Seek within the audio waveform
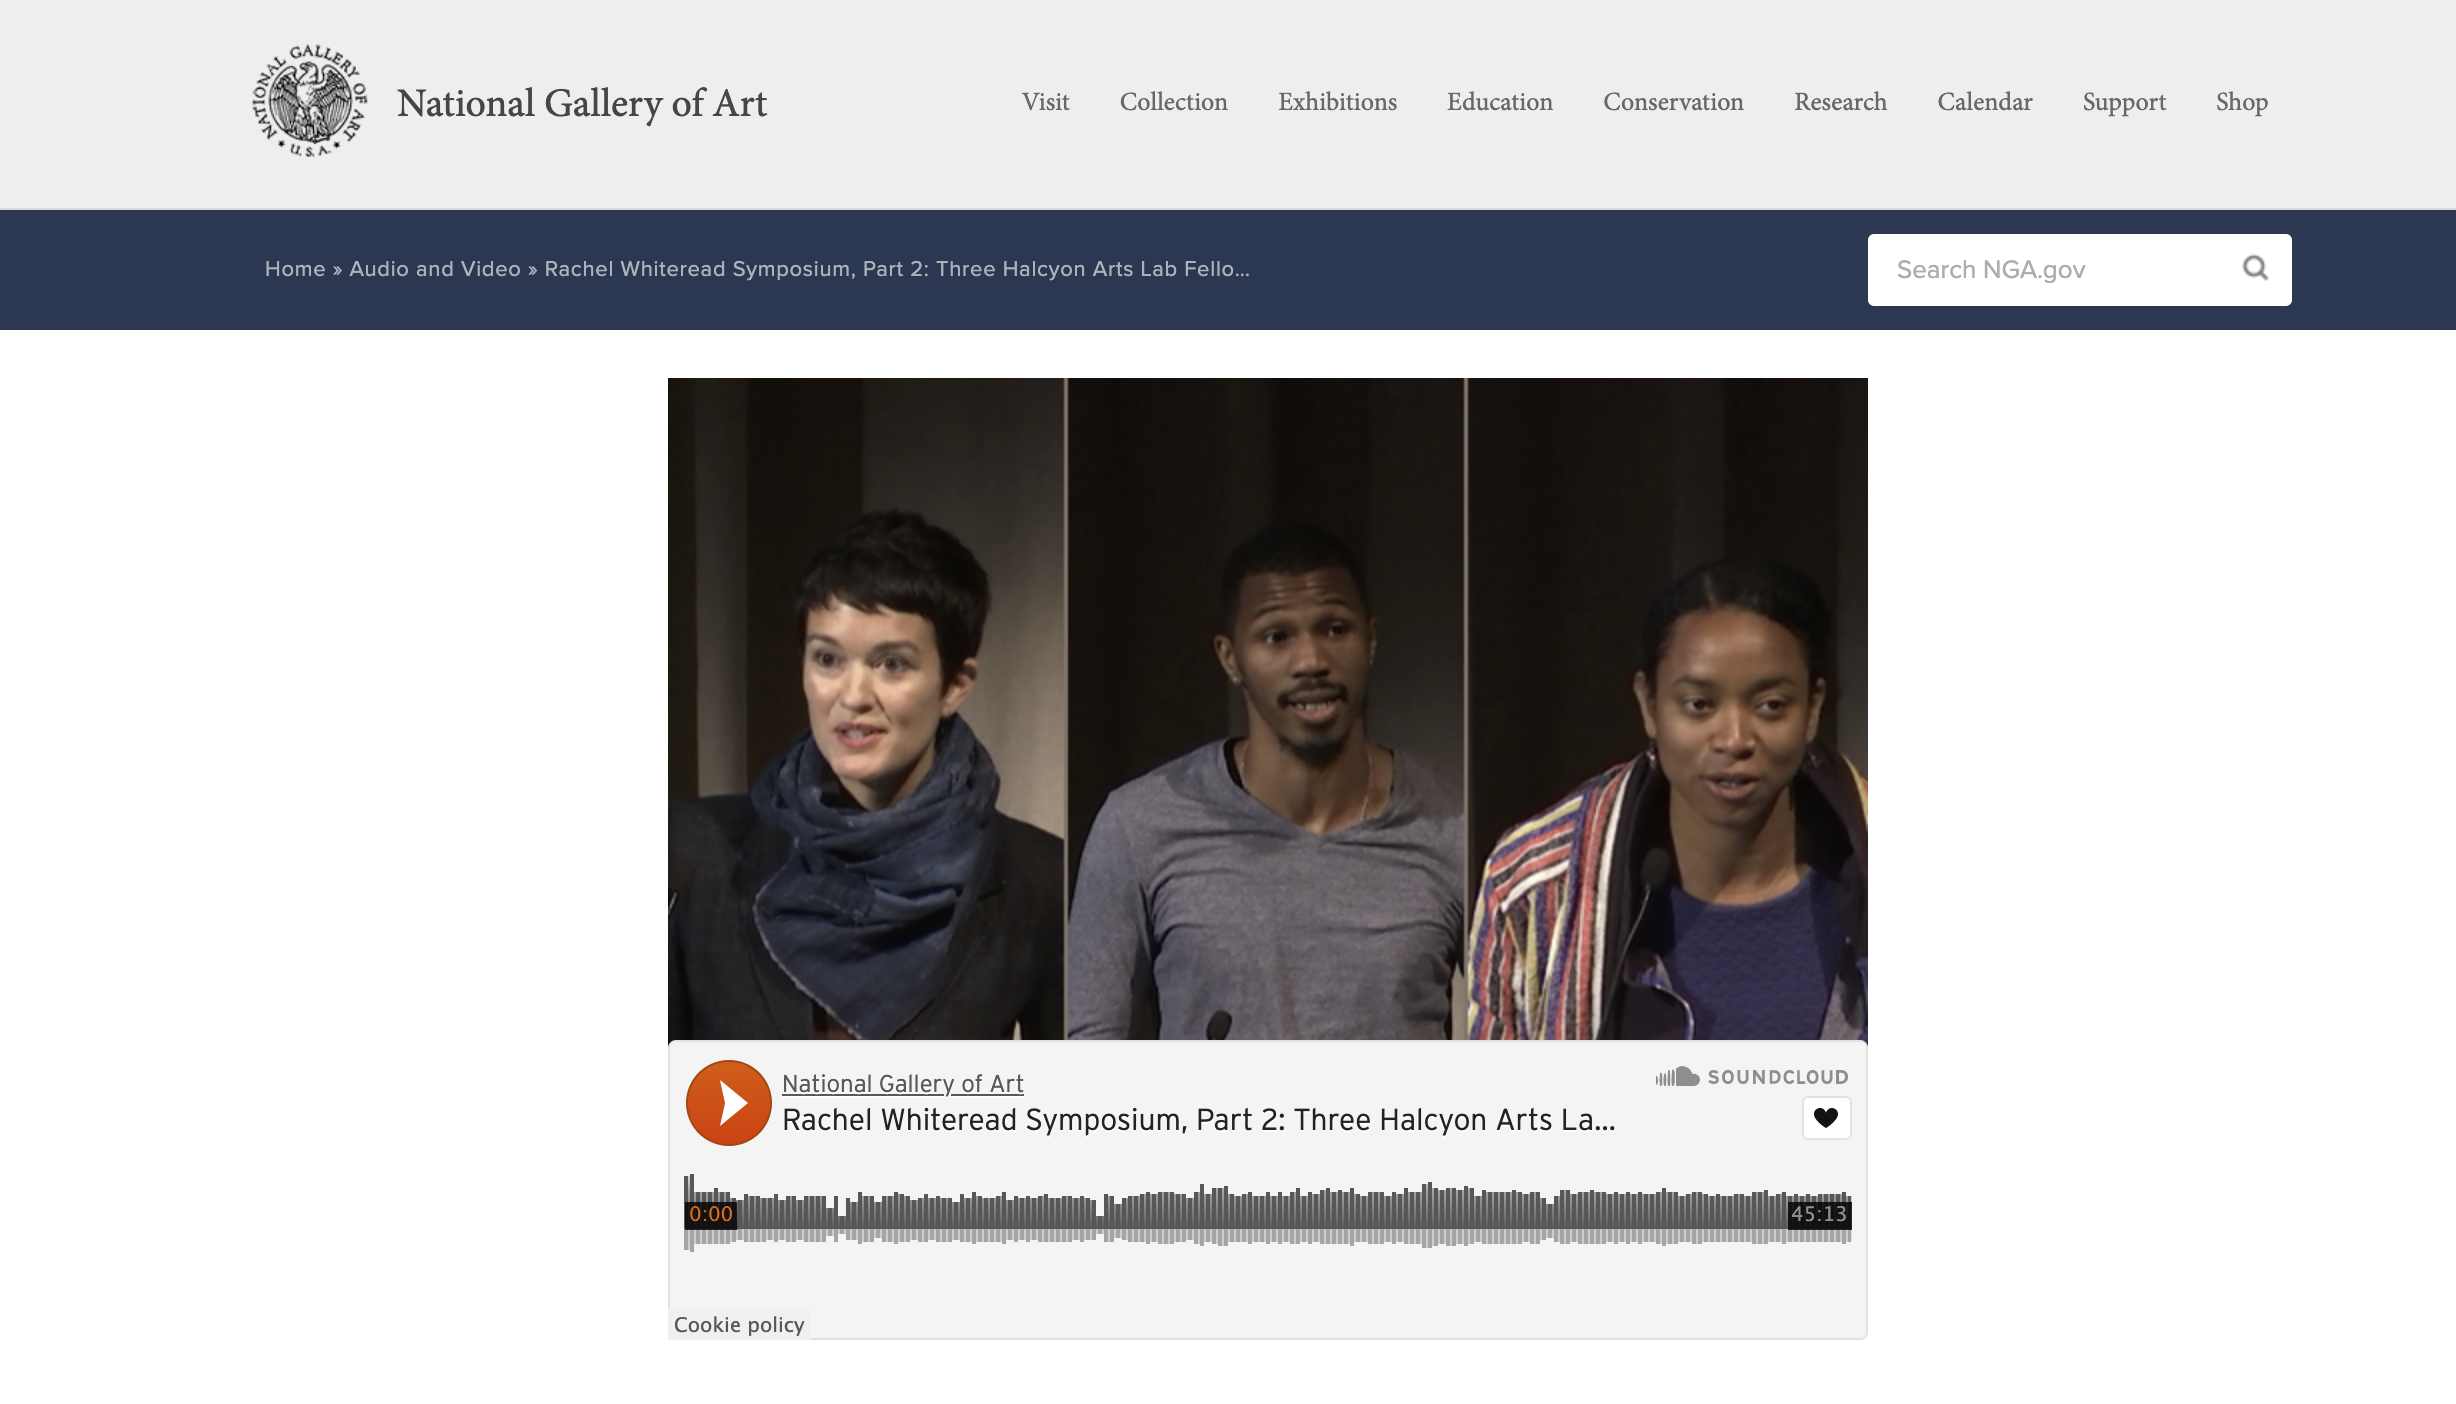Image resolution: width=2456 pixels, height=1404 pixels. tap(1267, 1213)
